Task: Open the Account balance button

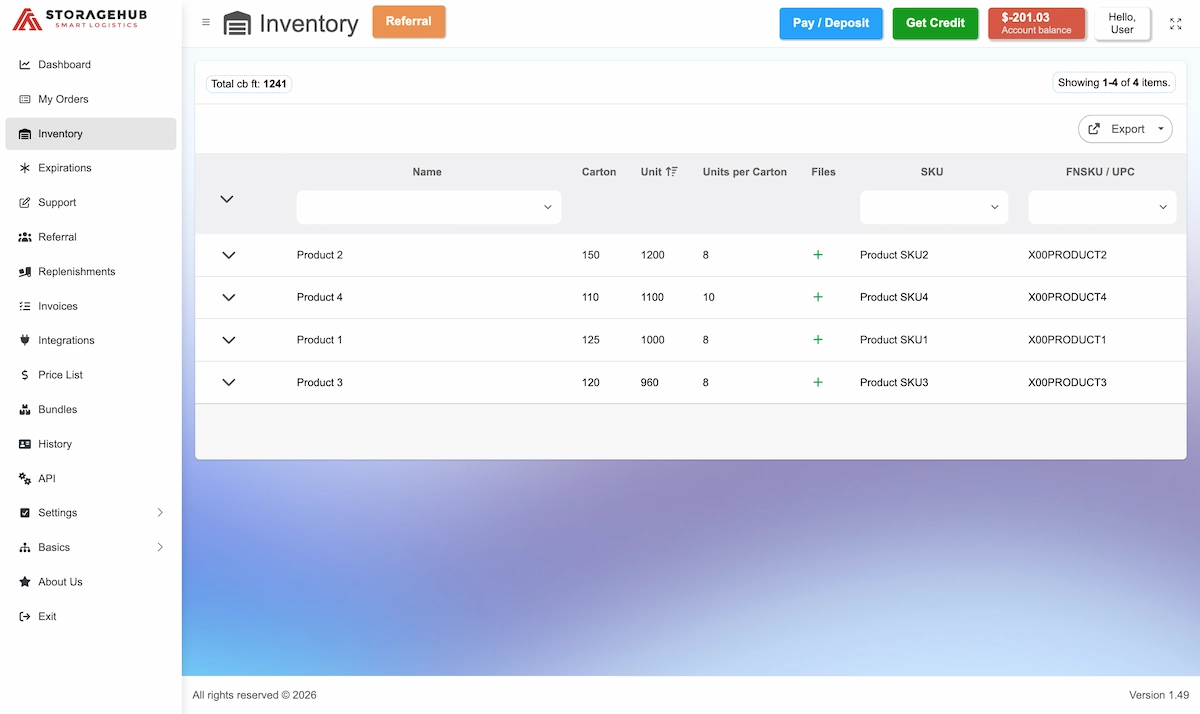Action: tap(1036, 23)
